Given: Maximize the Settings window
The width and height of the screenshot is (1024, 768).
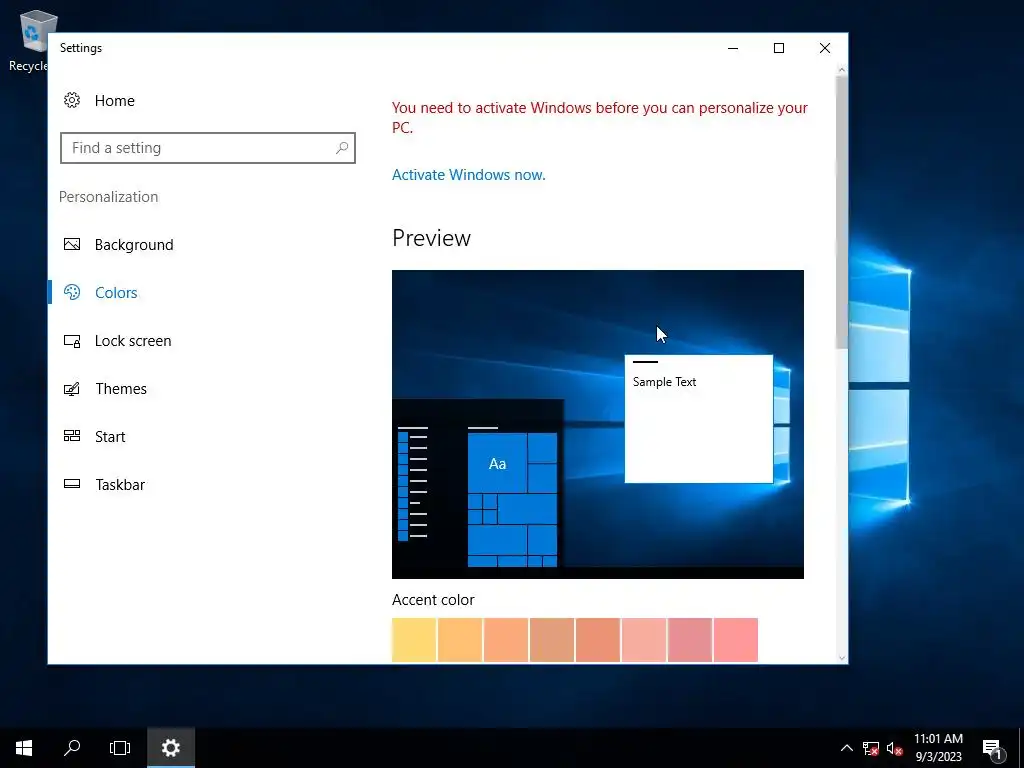Looking at the screenshot, I should (x=778, y=48).
